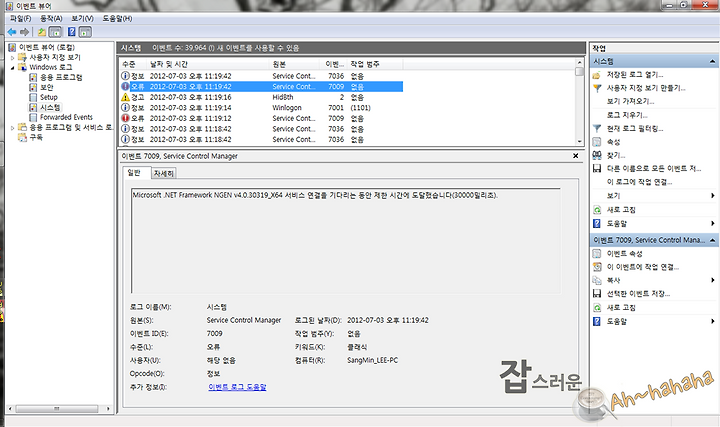The image size is (720, 427).
Task: Expand 응용 프로그램 및 서비스 로그 node
Action: pyautogui.click(x=12, y=128)
